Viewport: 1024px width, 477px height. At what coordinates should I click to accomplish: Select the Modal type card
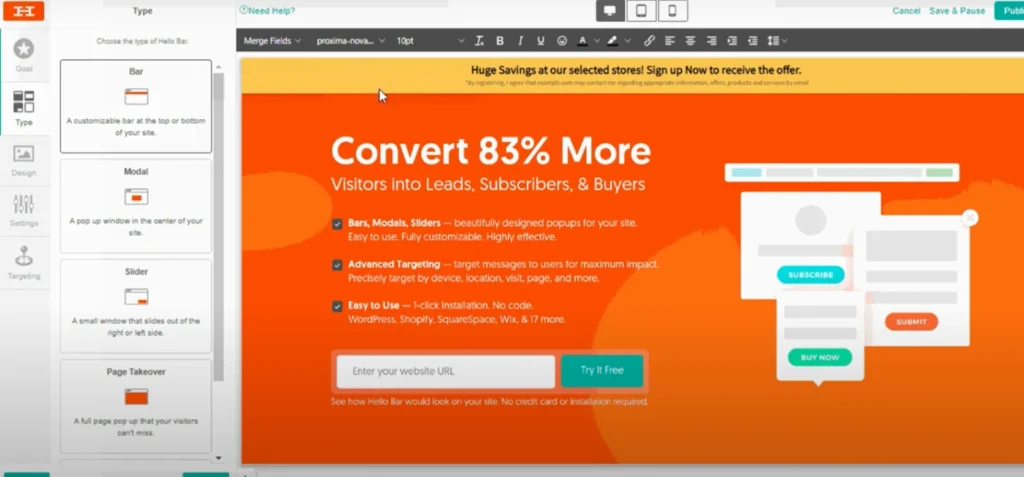136,206
